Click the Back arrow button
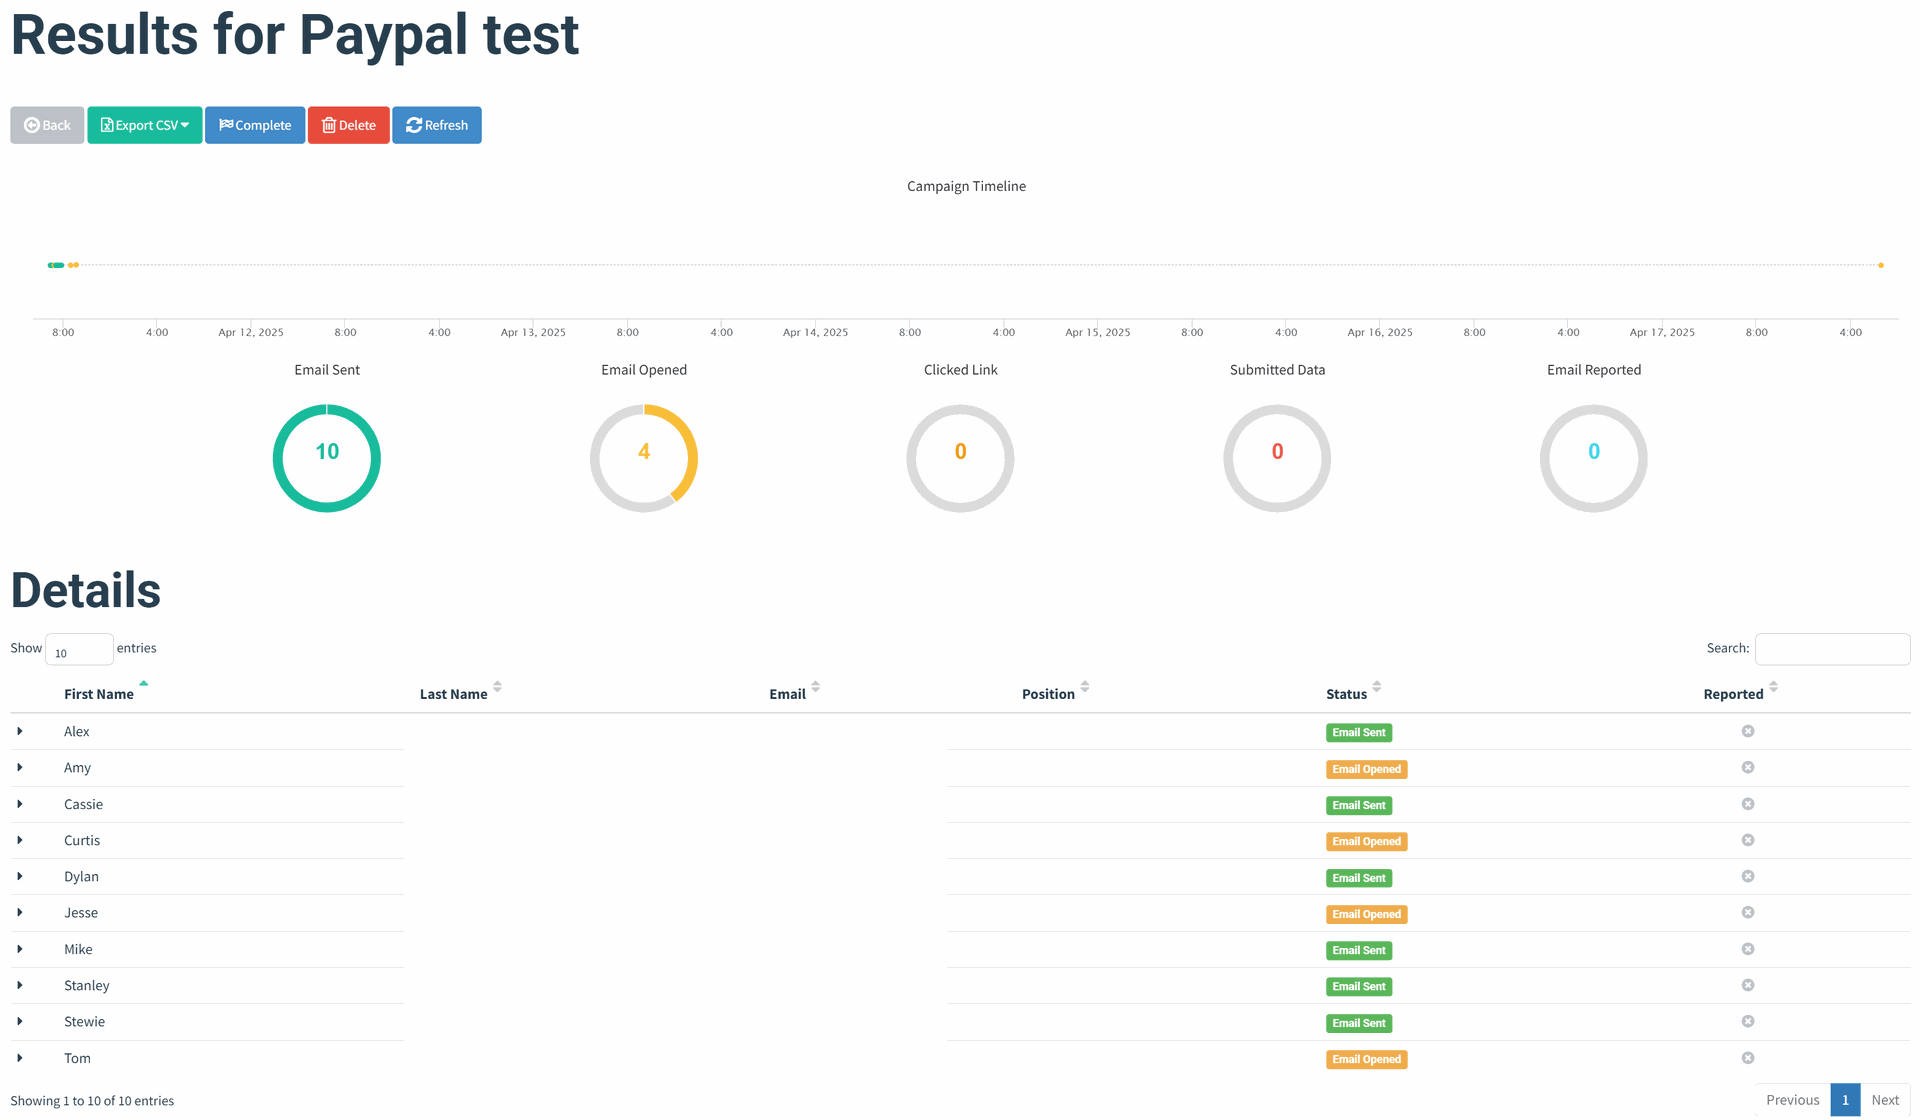The height and width of the screenshot is (1120, 1920). pos(47,125)
